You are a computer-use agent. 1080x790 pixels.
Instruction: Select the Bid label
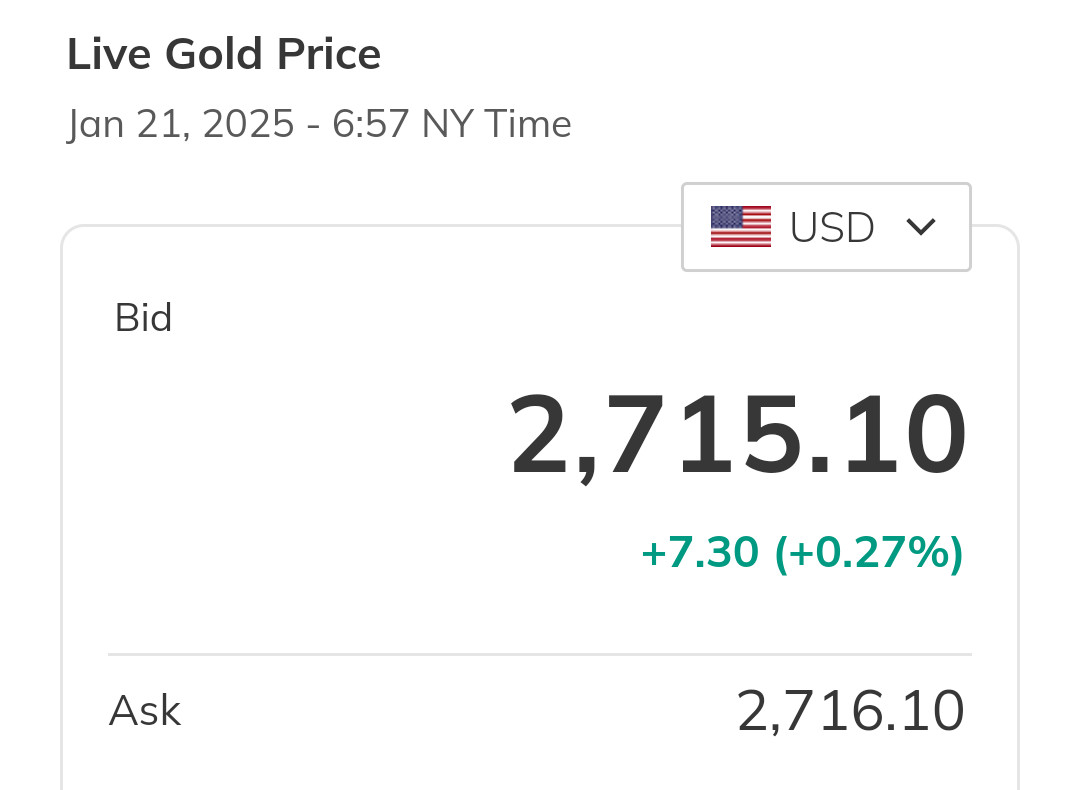point(143,318)
